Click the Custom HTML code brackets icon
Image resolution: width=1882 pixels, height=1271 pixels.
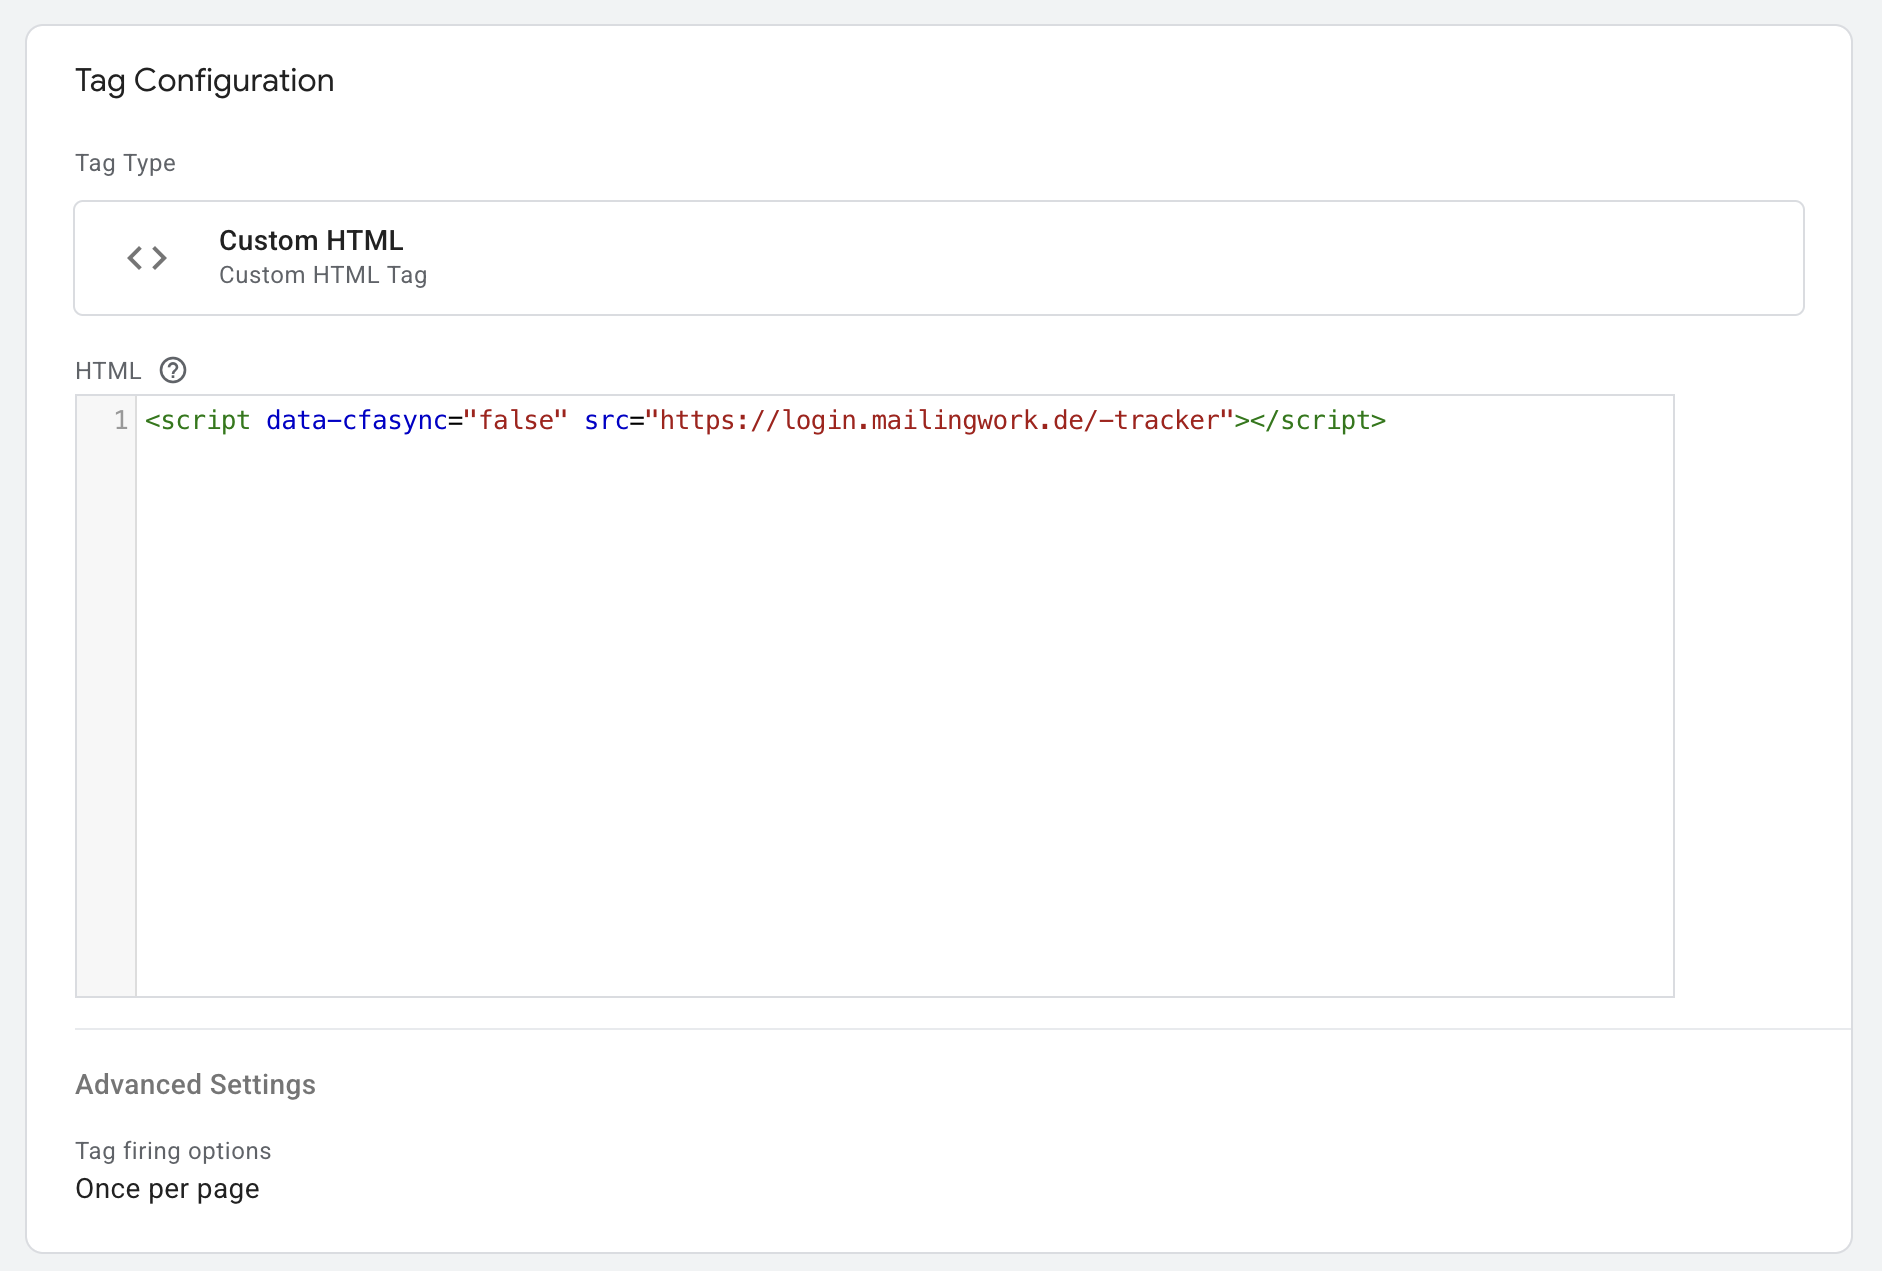coord(147,258)
